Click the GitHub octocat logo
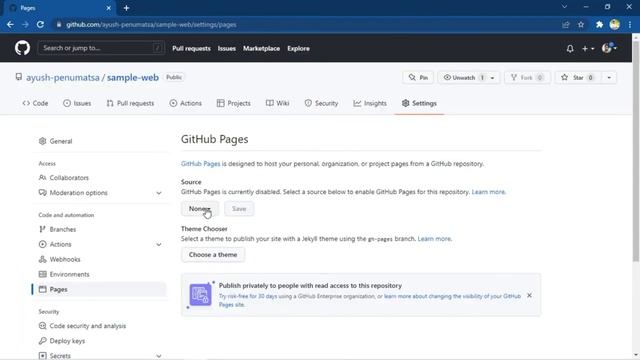 tap(22, 48)
